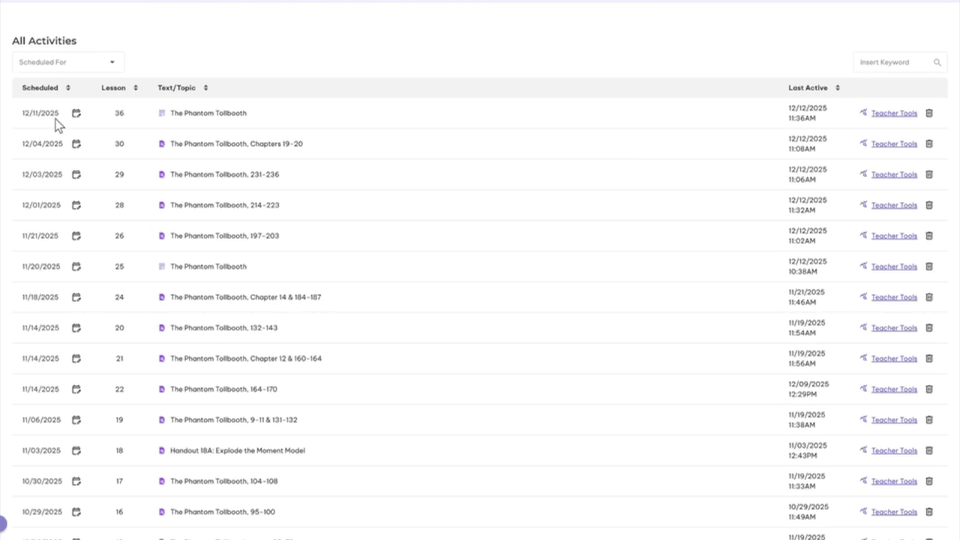Click calendar icon beside 10/30/2025 date
The height and width of the screenshot is (540, 960).
click(x=76, y=481)
